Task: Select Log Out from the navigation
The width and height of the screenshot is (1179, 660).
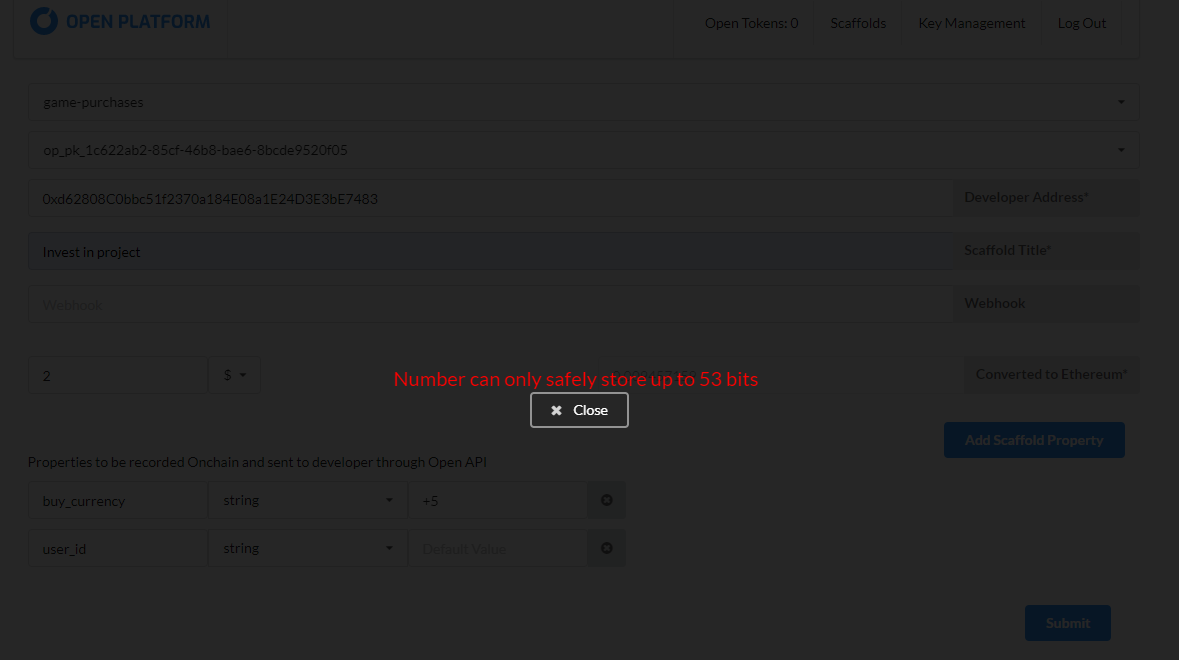Action: coord(1082,22)
